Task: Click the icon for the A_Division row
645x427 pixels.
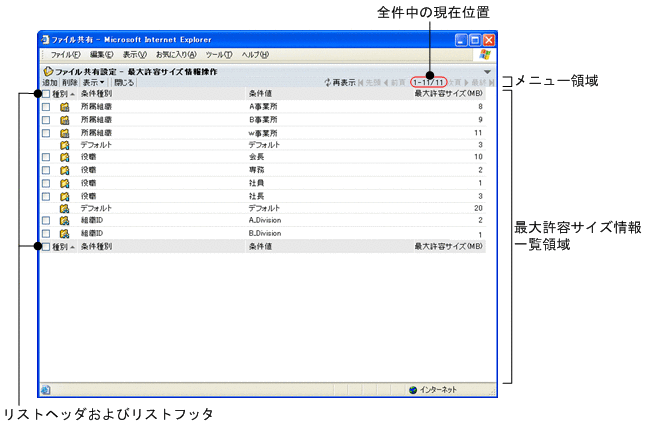Action: click(x=64, y=221)
